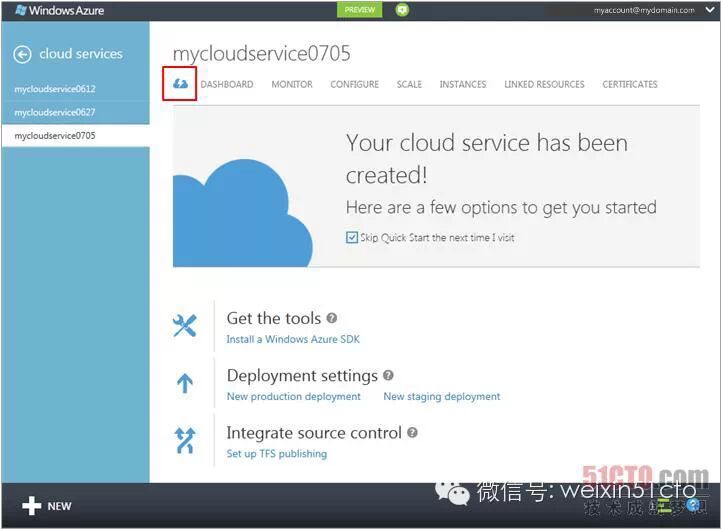The width and height of the screenshot is (721, 529).
Task: Open the CERTIFICATES tab
Action: click(x=630, y=84)
